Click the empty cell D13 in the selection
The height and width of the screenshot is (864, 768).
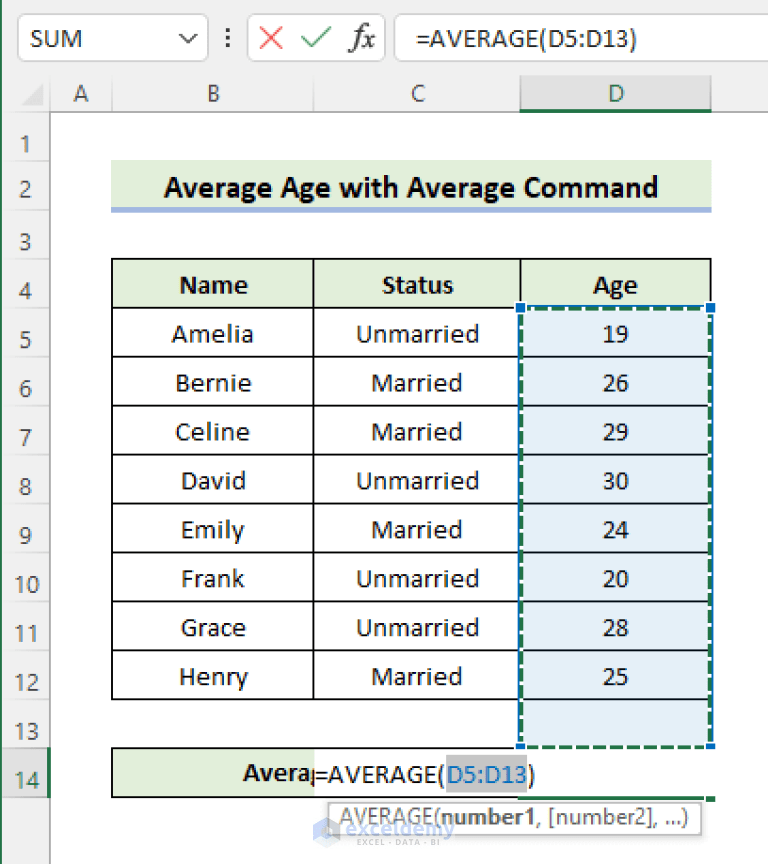click(x=615, y=723)
